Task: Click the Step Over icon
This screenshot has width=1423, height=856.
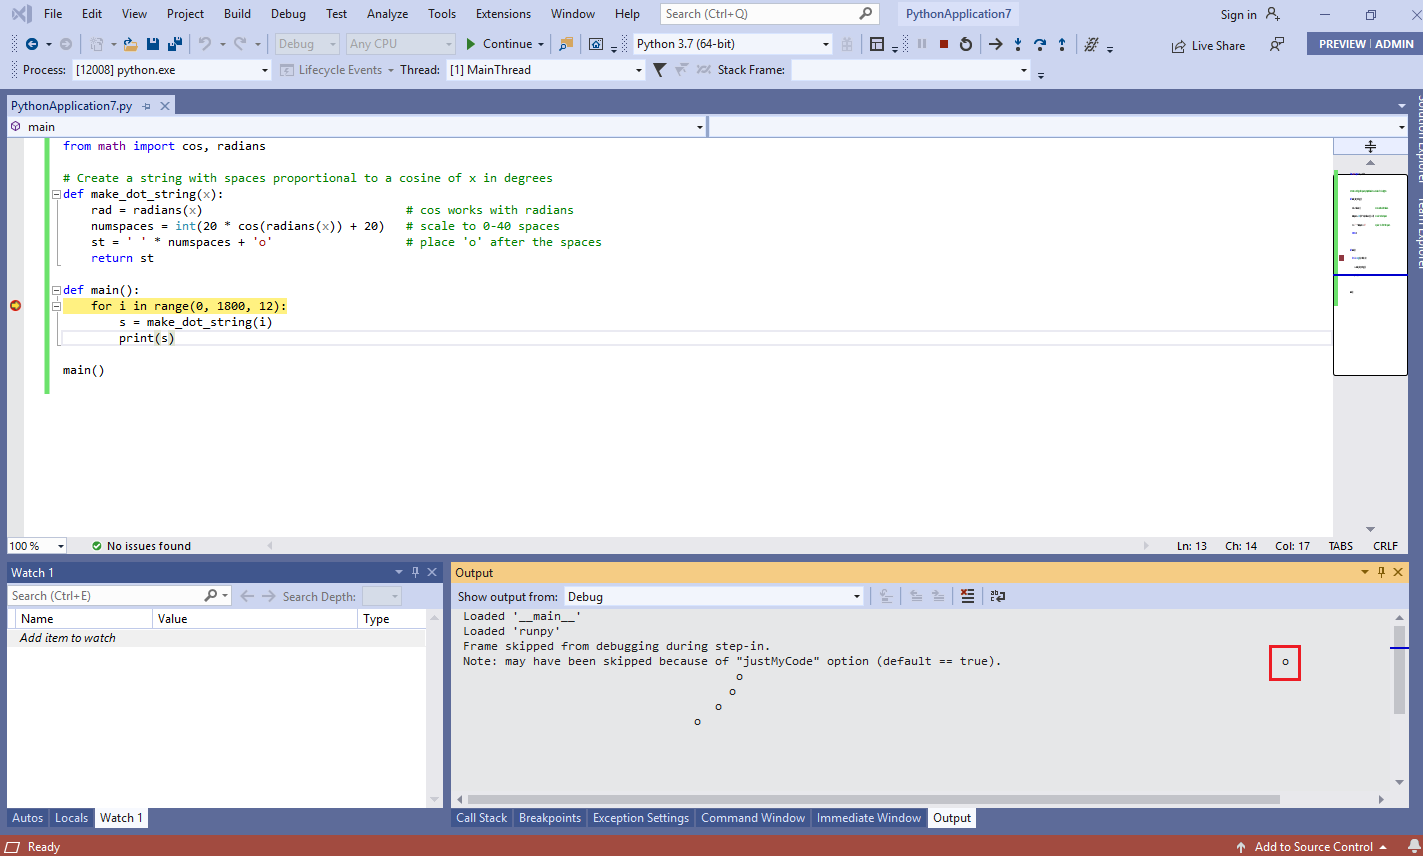Action: 1040,44
